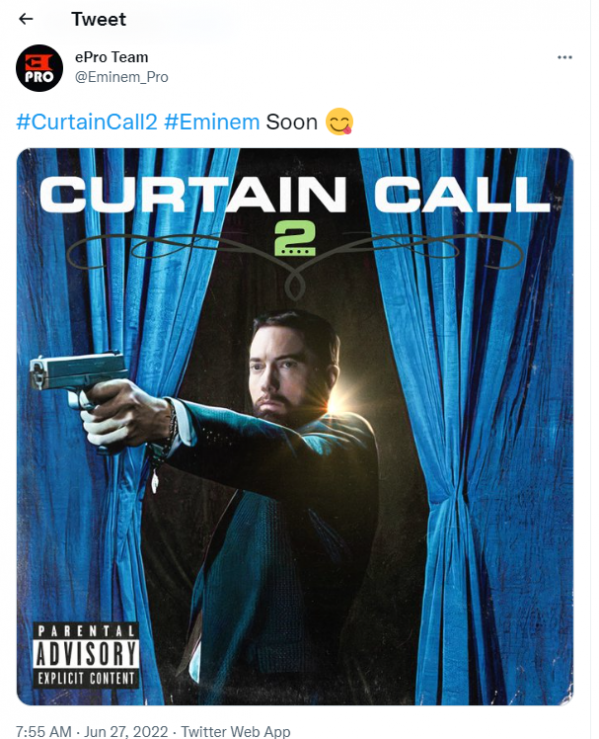
Task: Select the word Soon in the tweet
Action: point(292,122)
